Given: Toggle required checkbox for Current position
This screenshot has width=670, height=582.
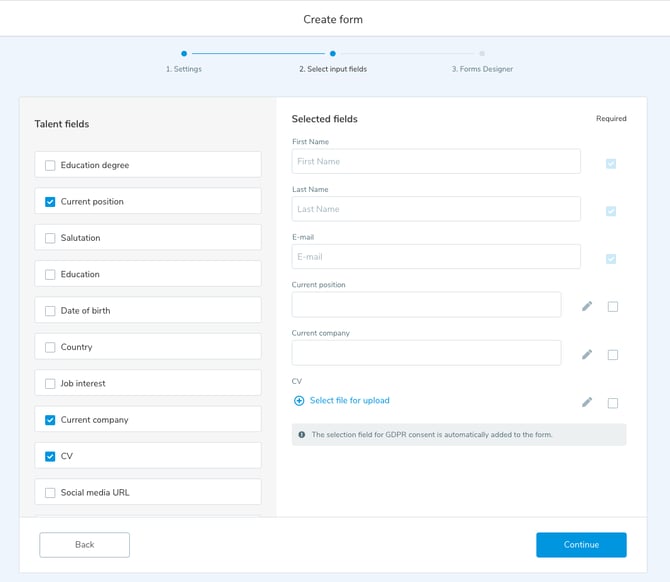Looking at the screenshot, I should (x=613, y=307).
